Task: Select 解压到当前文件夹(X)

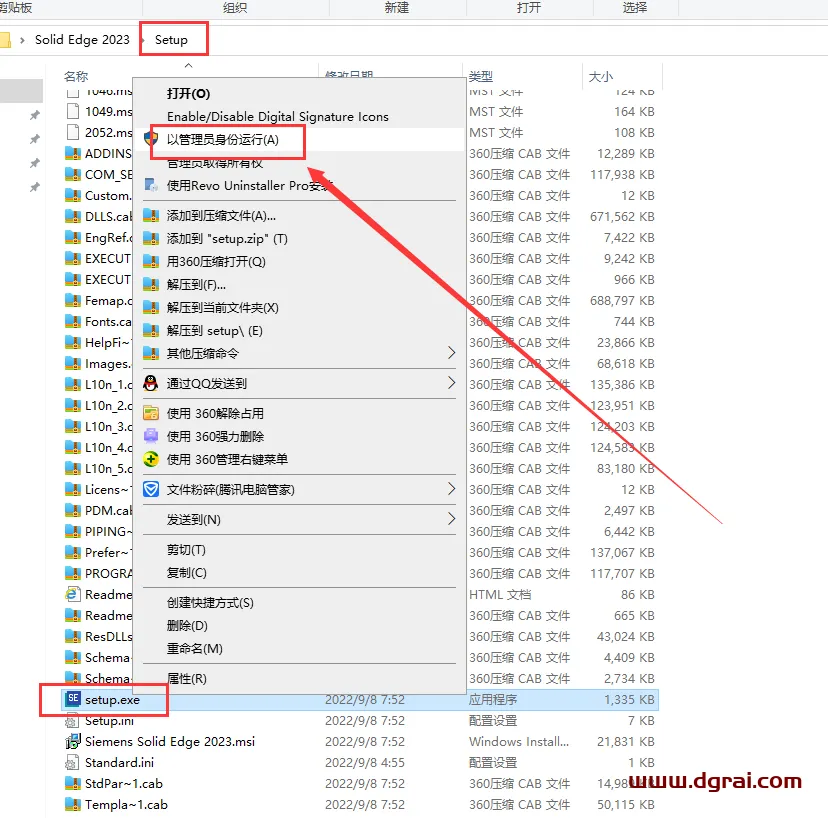Action: (x=222, y=307)
